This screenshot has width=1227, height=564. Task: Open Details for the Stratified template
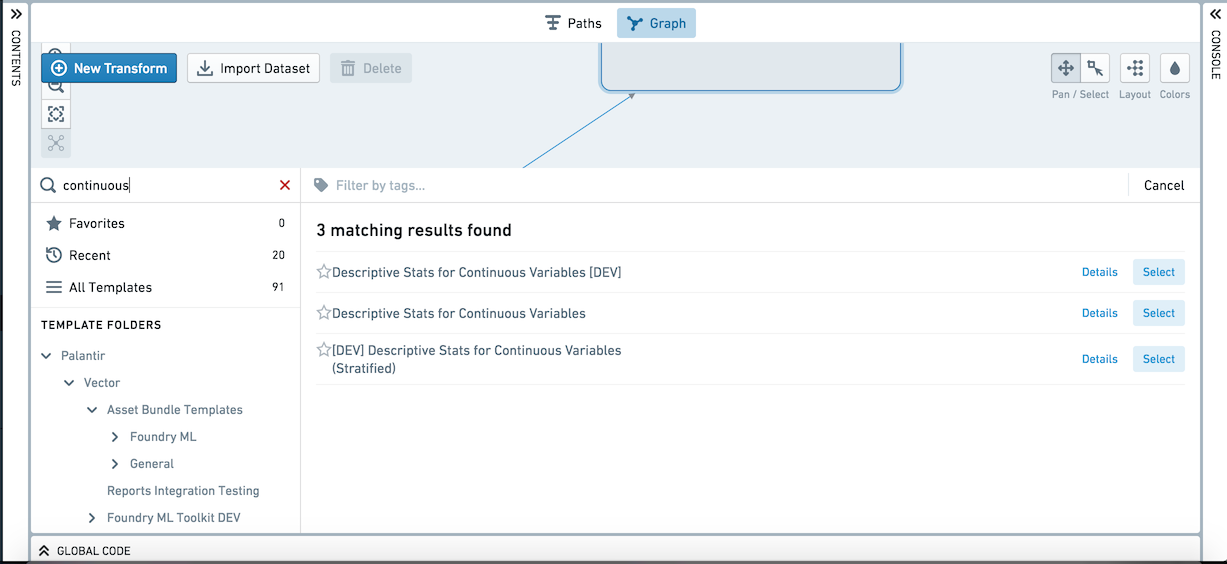click(x=1100, y=359)
